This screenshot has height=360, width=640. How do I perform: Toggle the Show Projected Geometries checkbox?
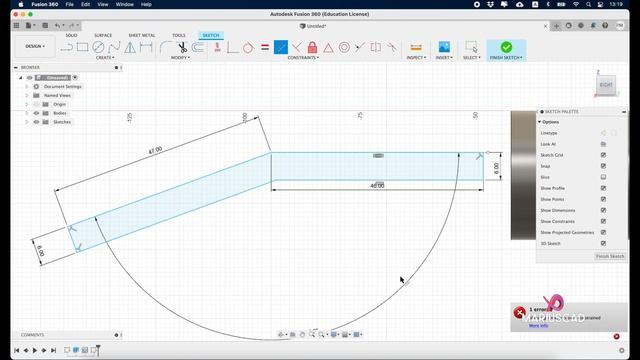[603, 232]
